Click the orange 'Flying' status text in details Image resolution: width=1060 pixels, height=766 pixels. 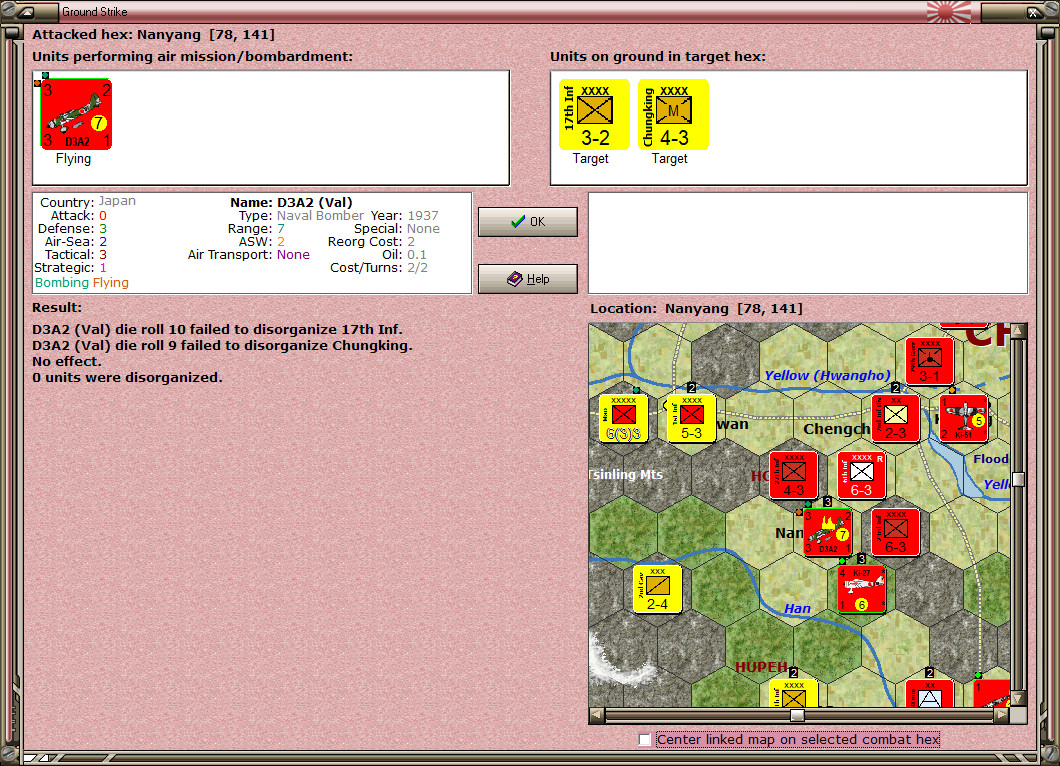tap(110, 283)
